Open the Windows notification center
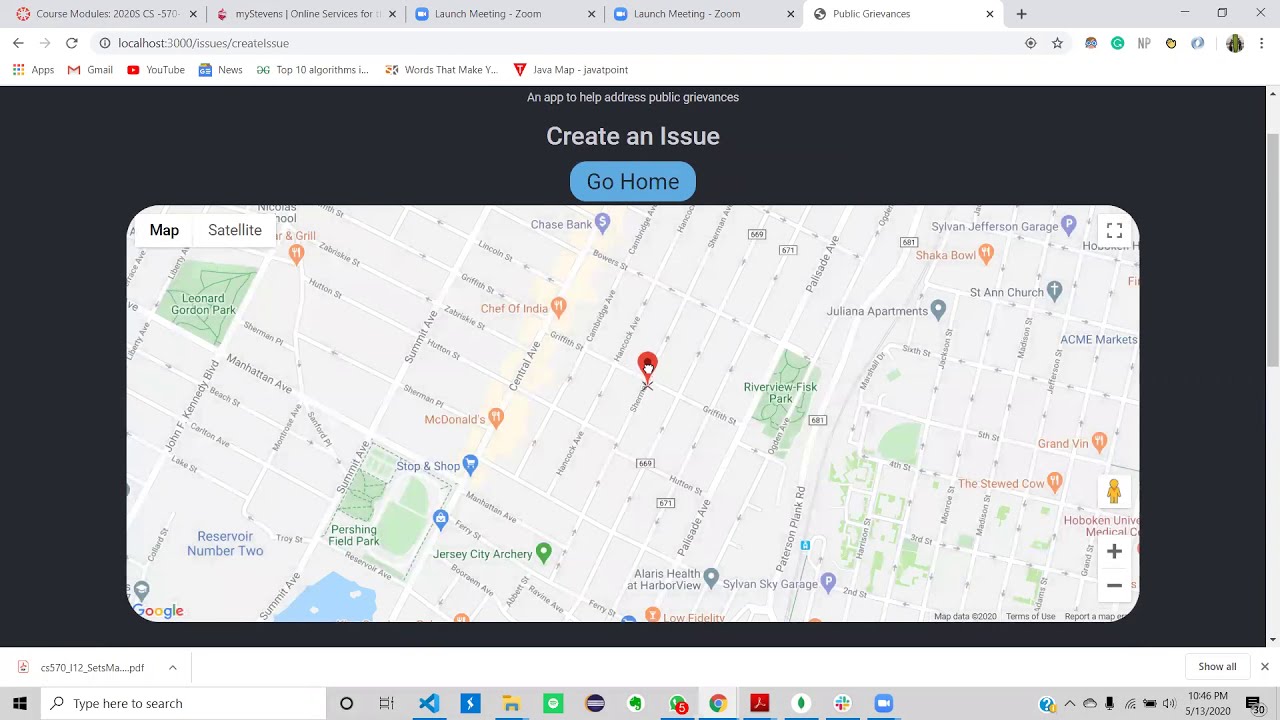1280x720 pixels. (x=1254, y=704)
